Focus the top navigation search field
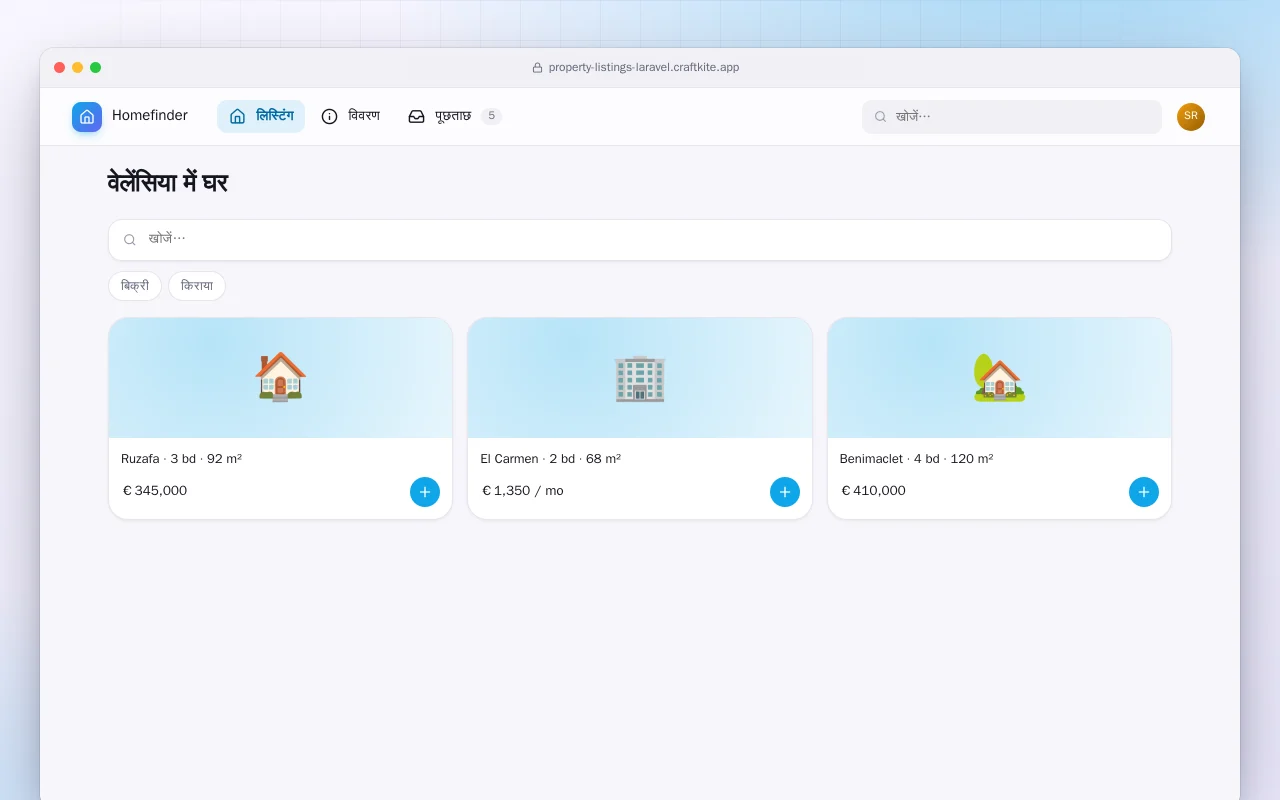 tap(1012, 117)
